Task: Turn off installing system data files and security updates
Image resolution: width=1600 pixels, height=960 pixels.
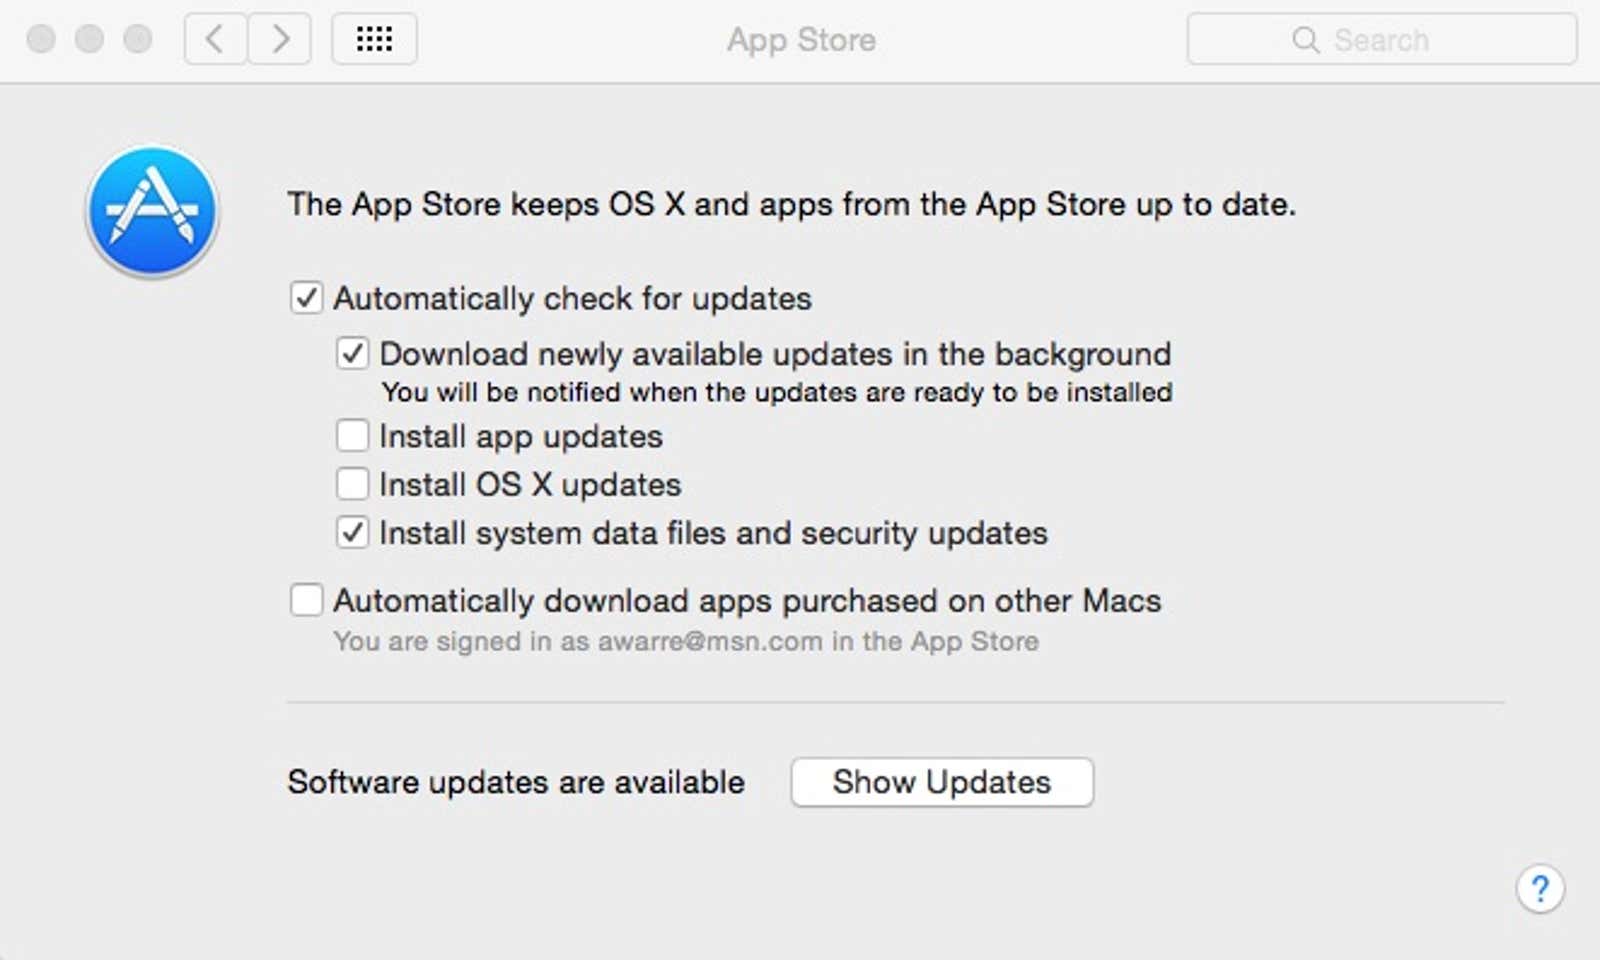Action: pyautogui.click(x=352, y=532)
